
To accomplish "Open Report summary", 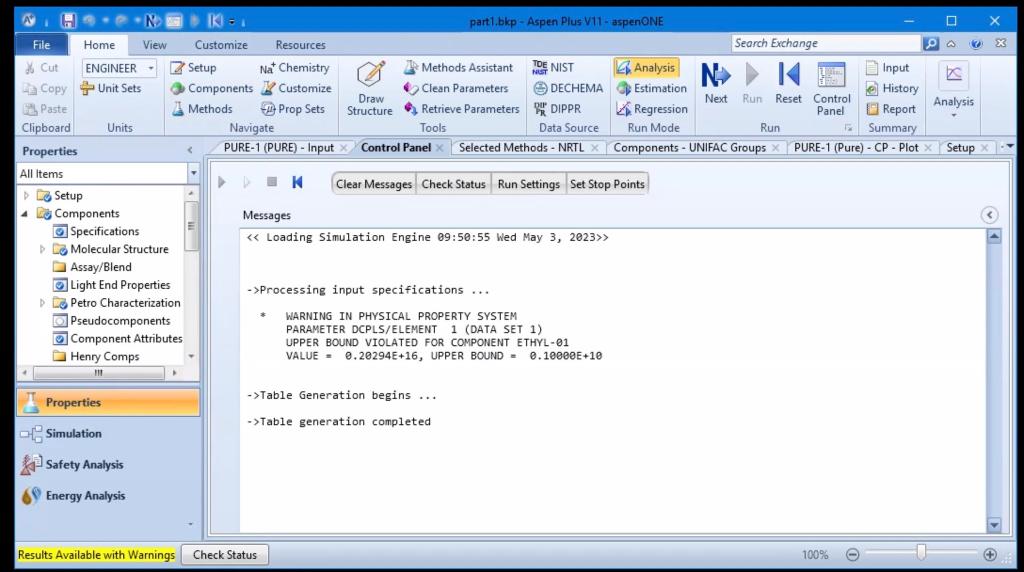I will 891,109.
